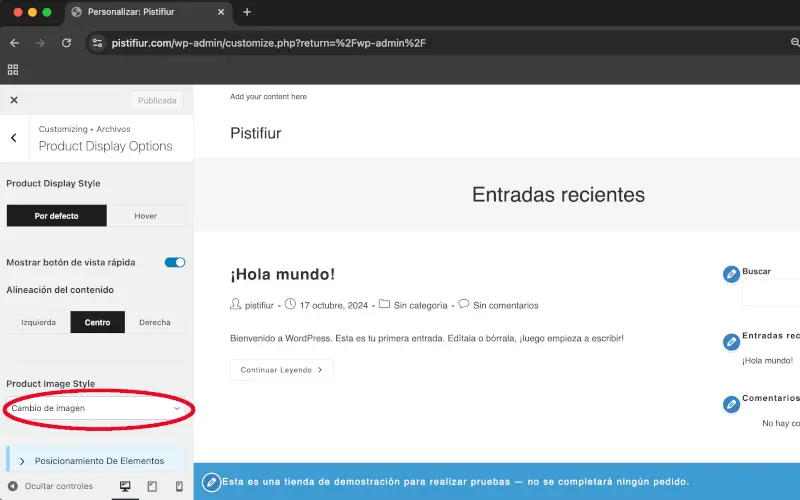Align content to Centro

97,322
